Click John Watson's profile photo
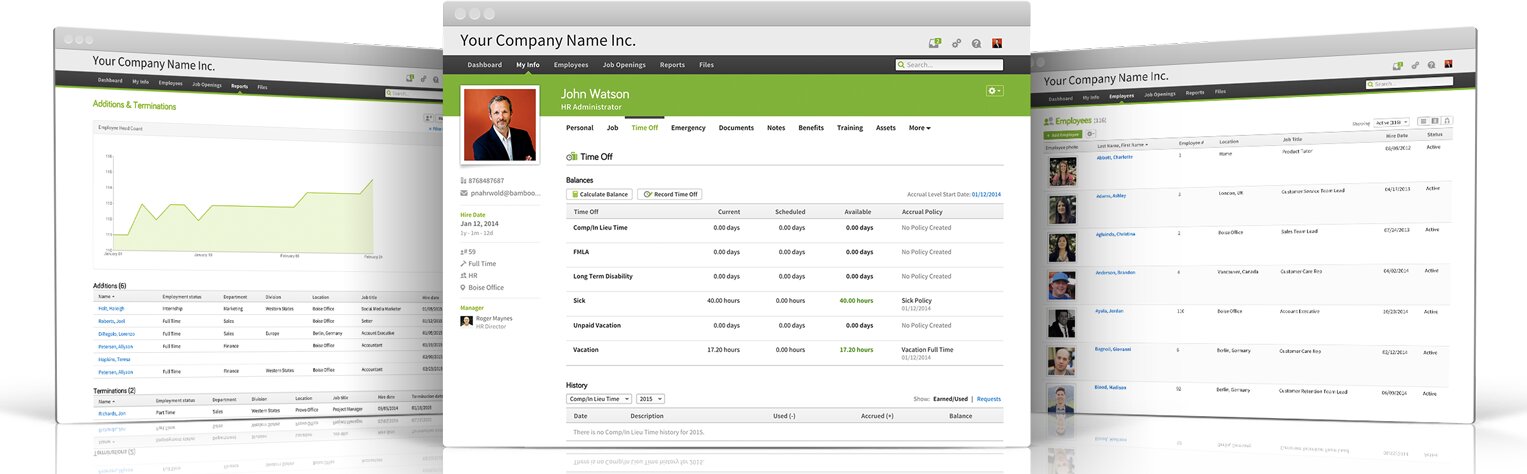This screenshot has width=1527, height=474. (x=500, y=124)
